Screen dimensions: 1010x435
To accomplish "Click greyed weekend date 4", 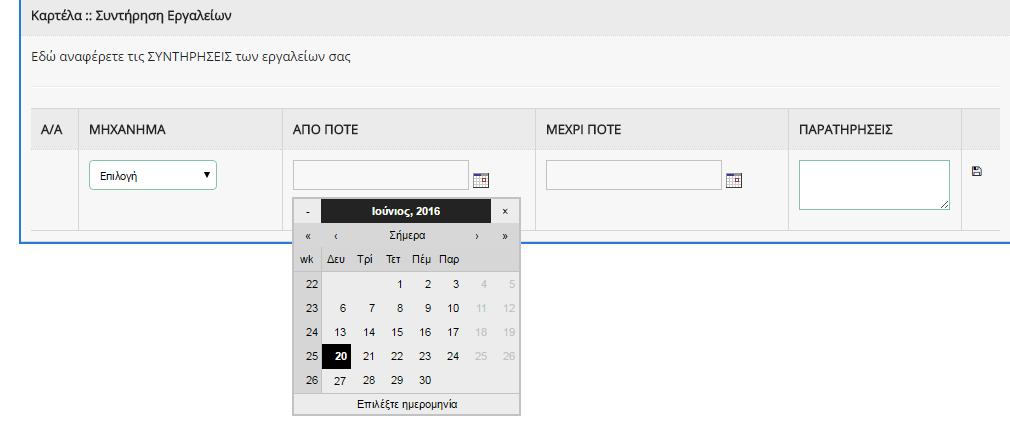I will 484,284.
